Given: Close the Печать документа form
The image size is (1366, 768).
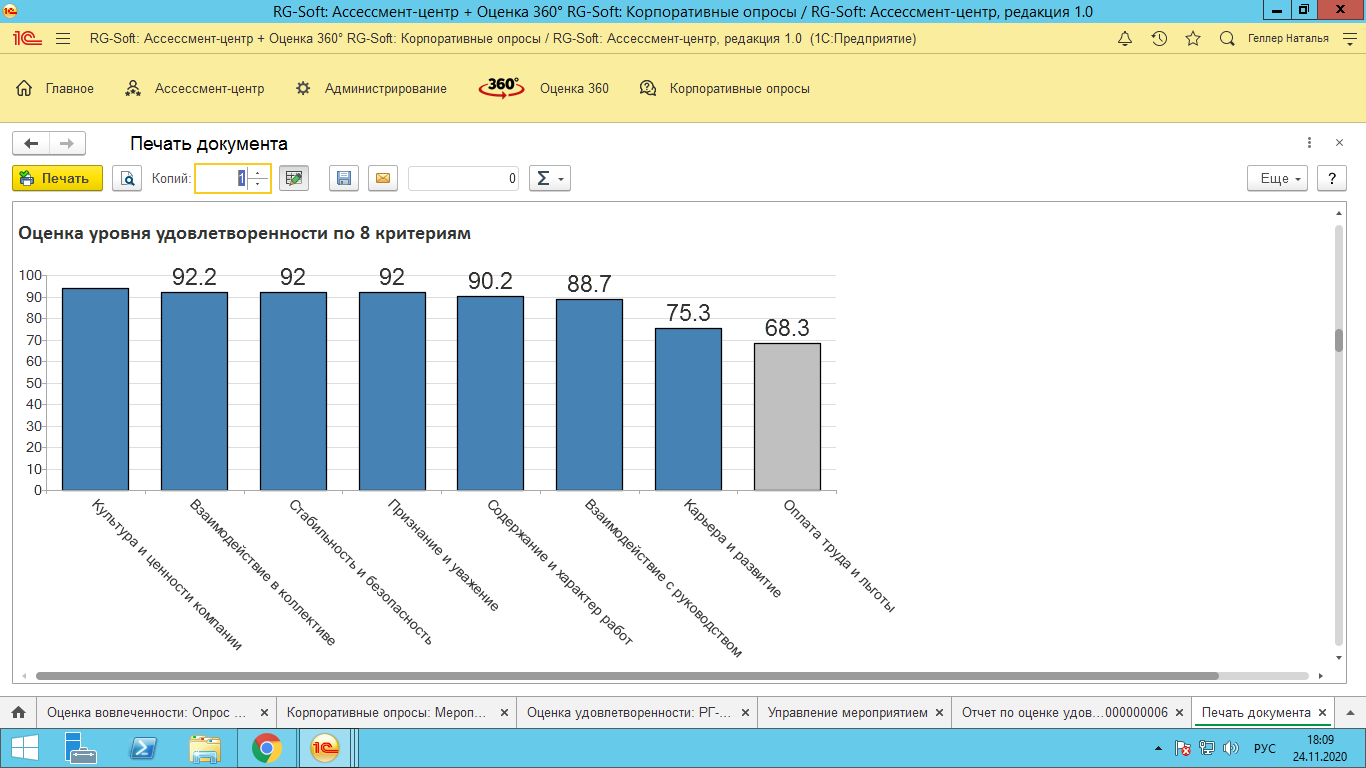Looking at the screenshot, I should coord(1339,143).
